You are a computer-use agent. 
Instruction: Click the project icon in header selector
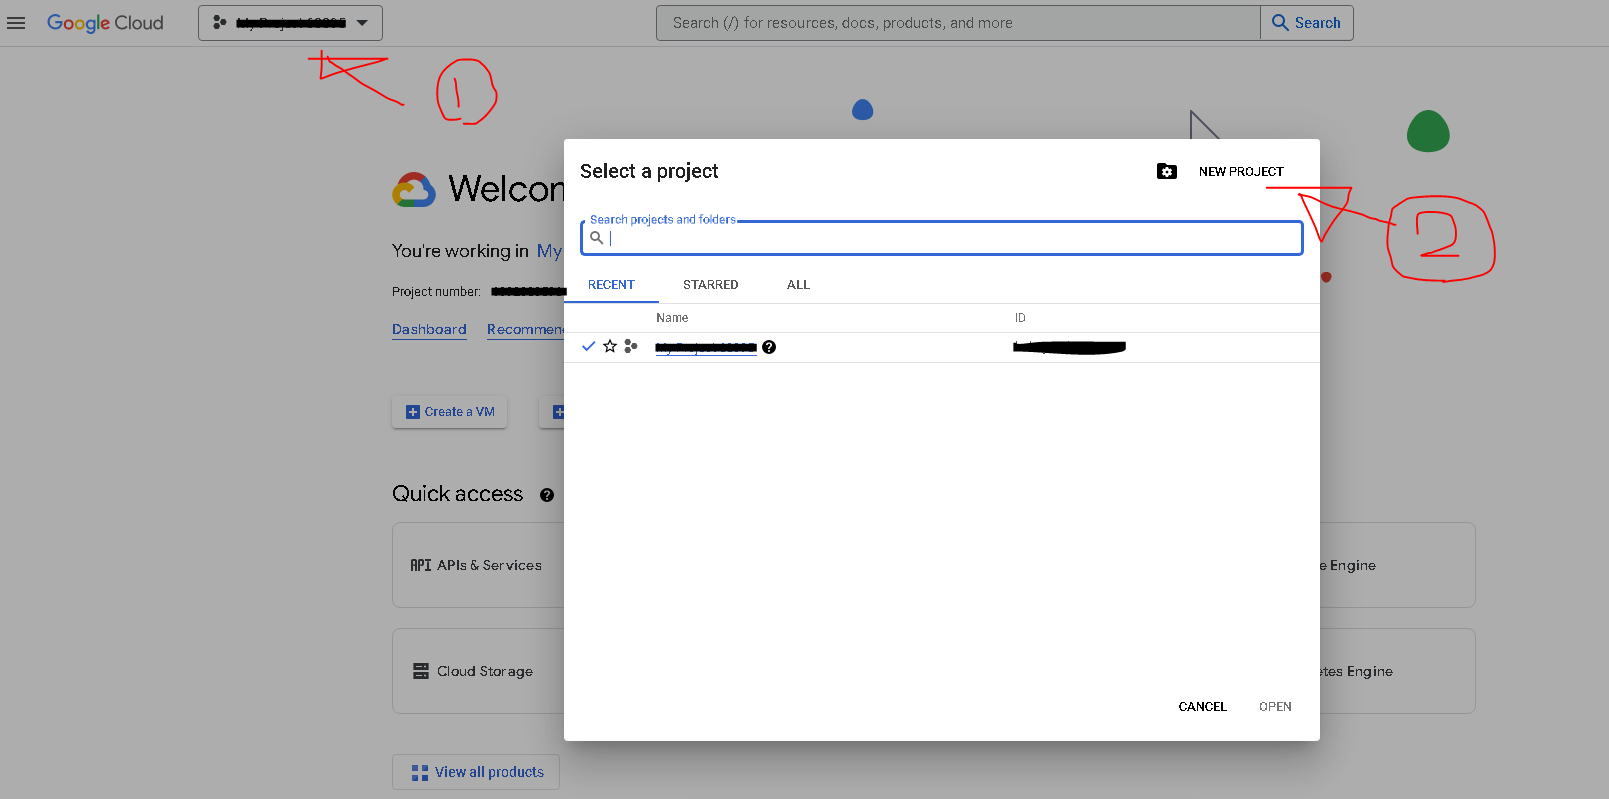(219, 22)
